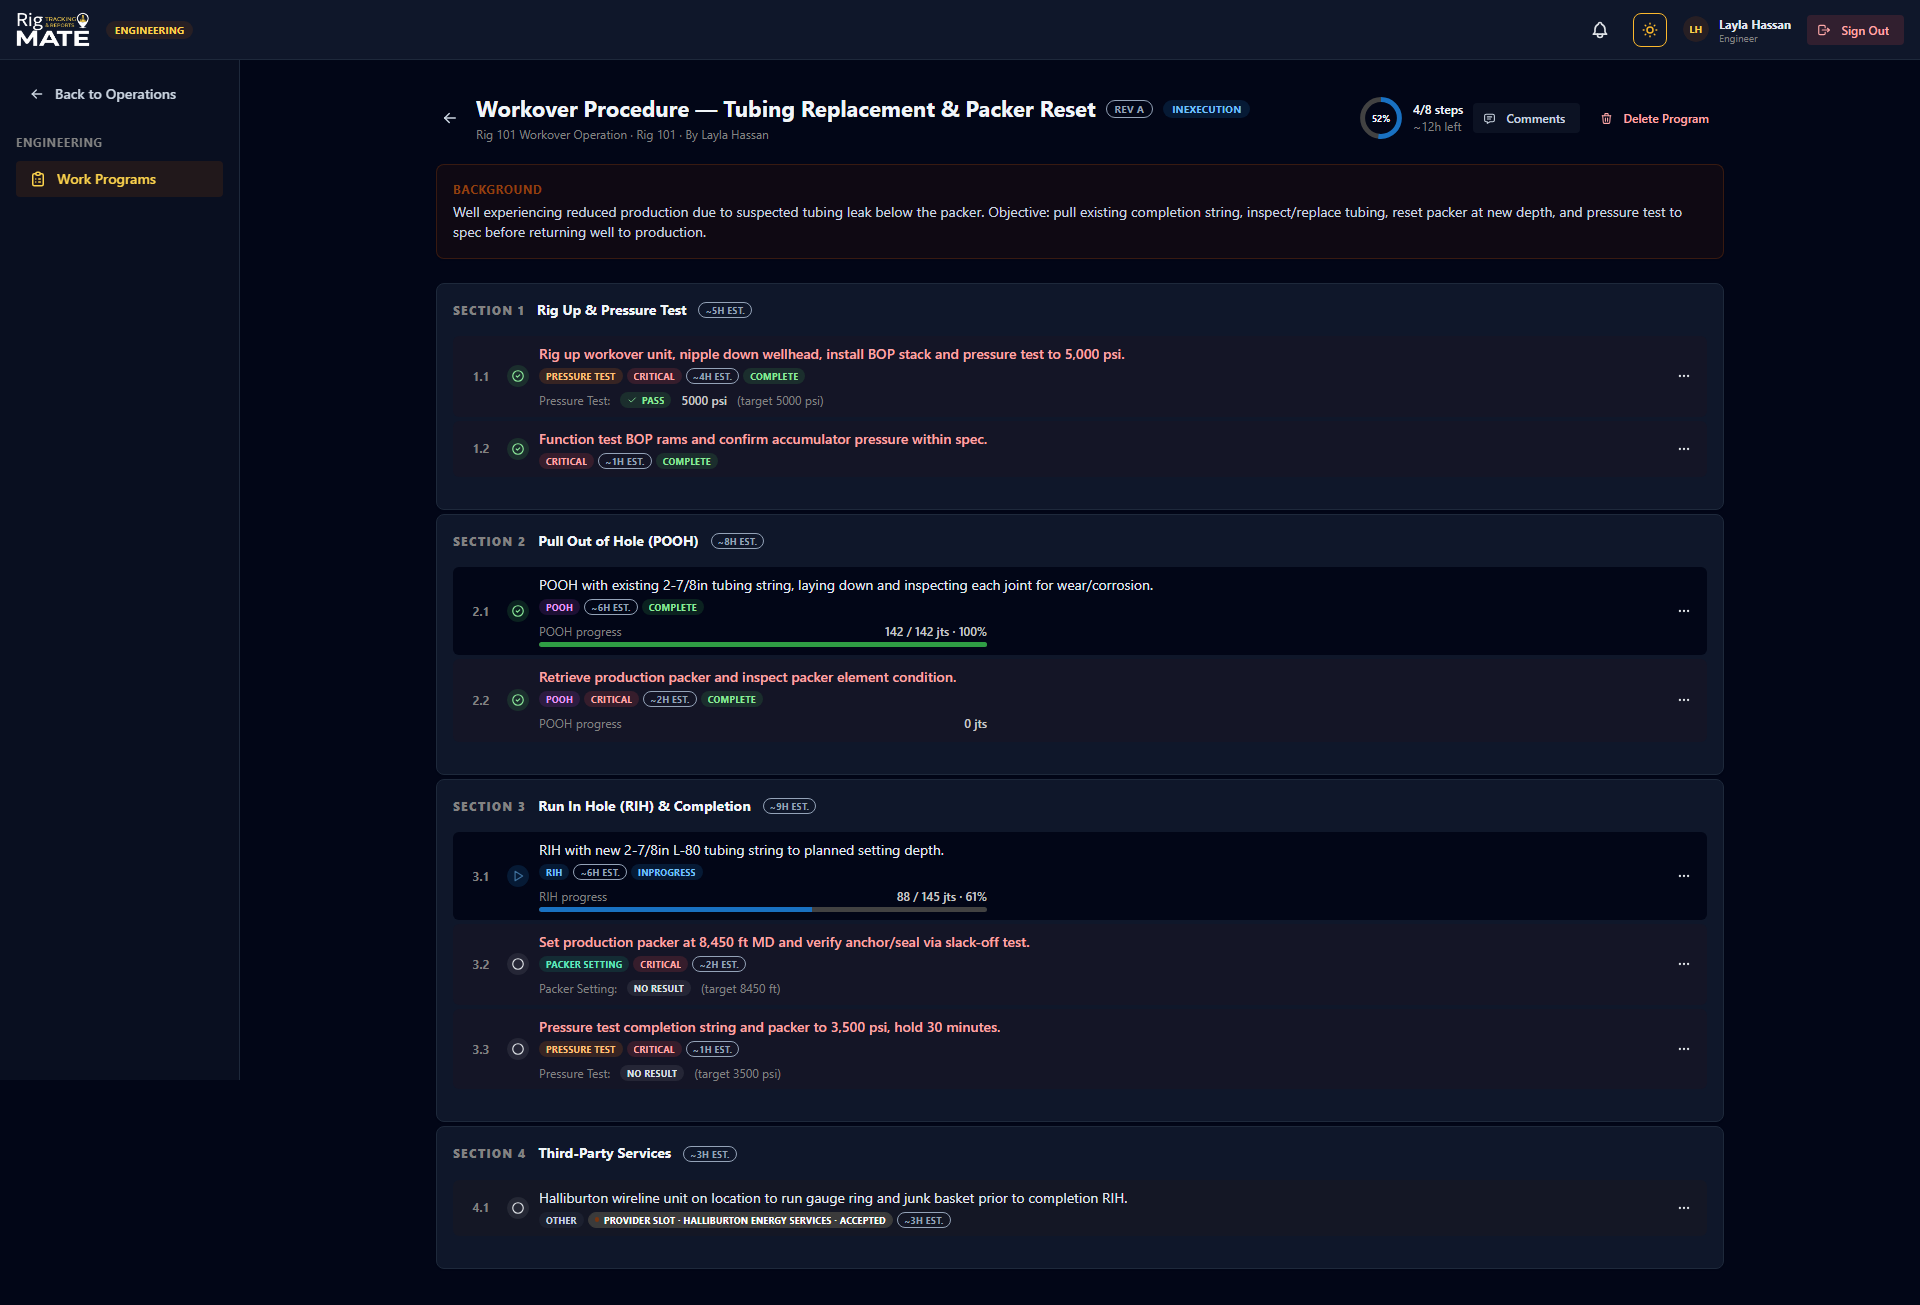Toggle completed check on step 2.2

click(518, 700)
